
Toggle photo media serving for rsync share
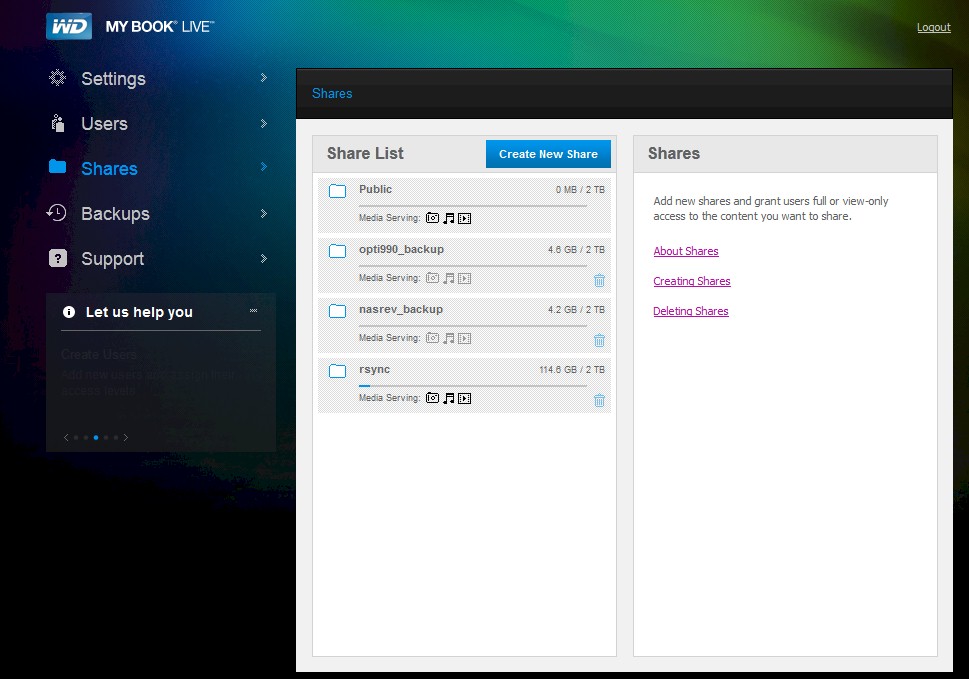tap(433, 398)
